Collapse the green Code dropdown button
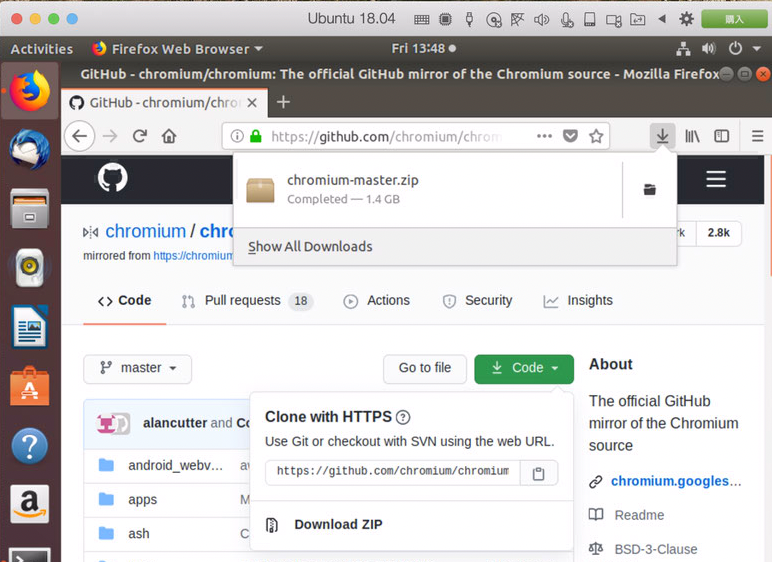This screenshot has width=772, height=562. click(524, 368)
